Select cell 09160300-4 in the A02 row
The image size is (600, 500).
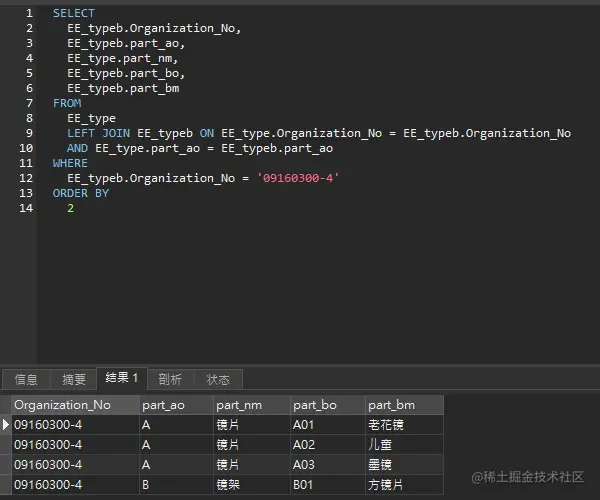click(75, 445)
